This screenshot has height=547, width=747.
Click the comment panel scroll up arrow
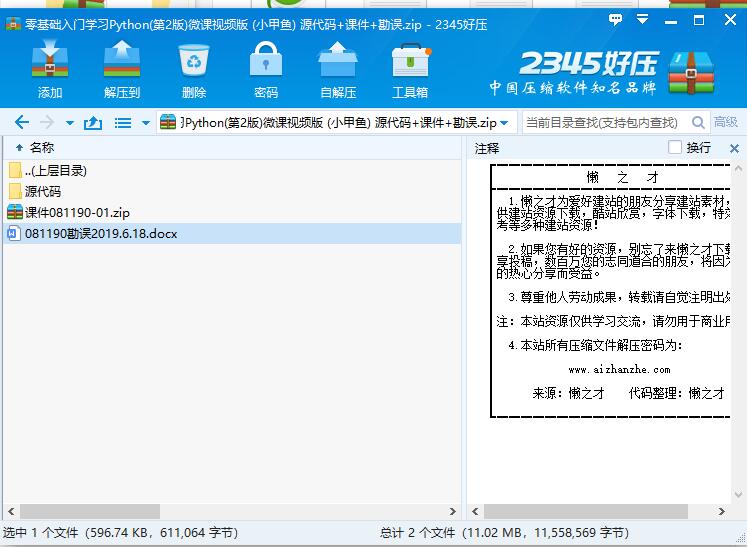tap(738, 168)
